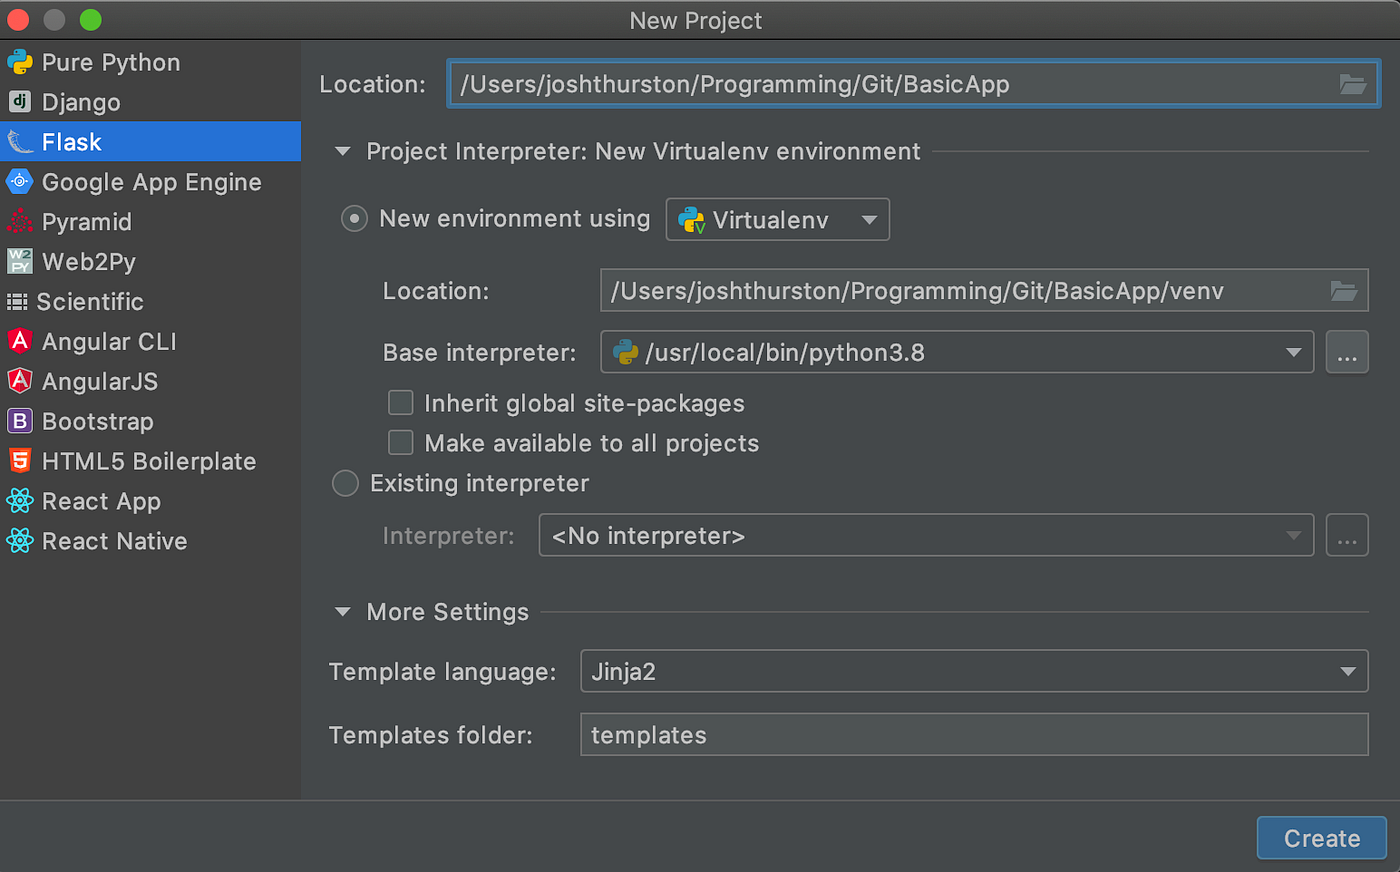1400x872 pixels.
Task: Click the Templates folder text field
Action: [x=973, y=735]
